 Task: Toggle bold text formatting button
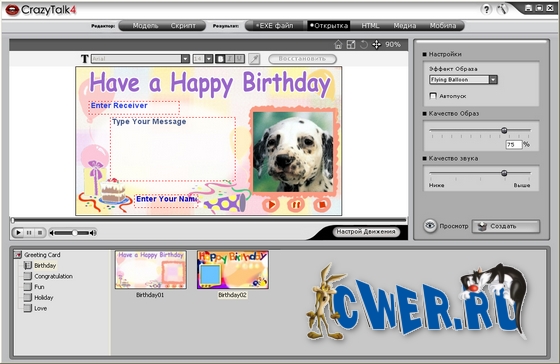pyautogui.click(x=220, y=59)
